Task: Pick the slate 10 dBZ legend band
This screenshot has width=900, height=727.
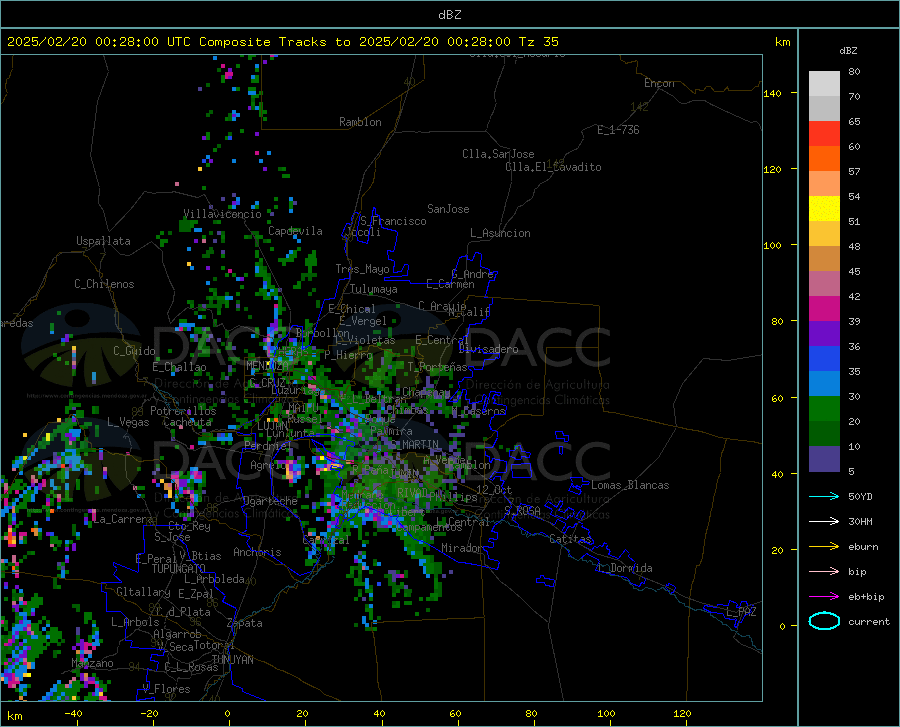Action: click(824, 459)
